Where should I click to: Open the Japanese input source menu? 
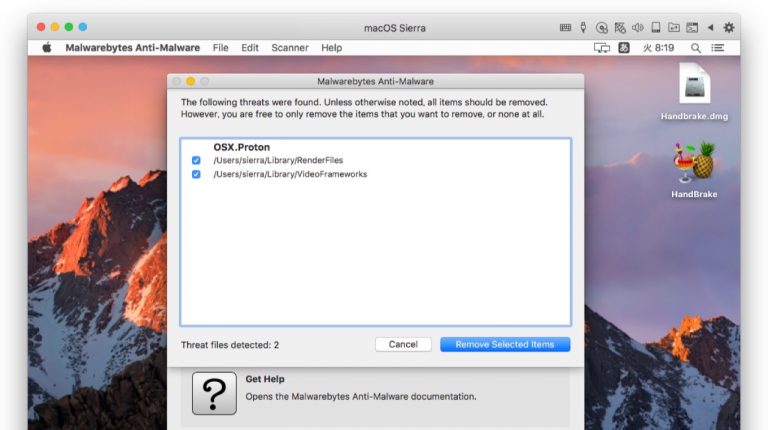tap(624, 48)
